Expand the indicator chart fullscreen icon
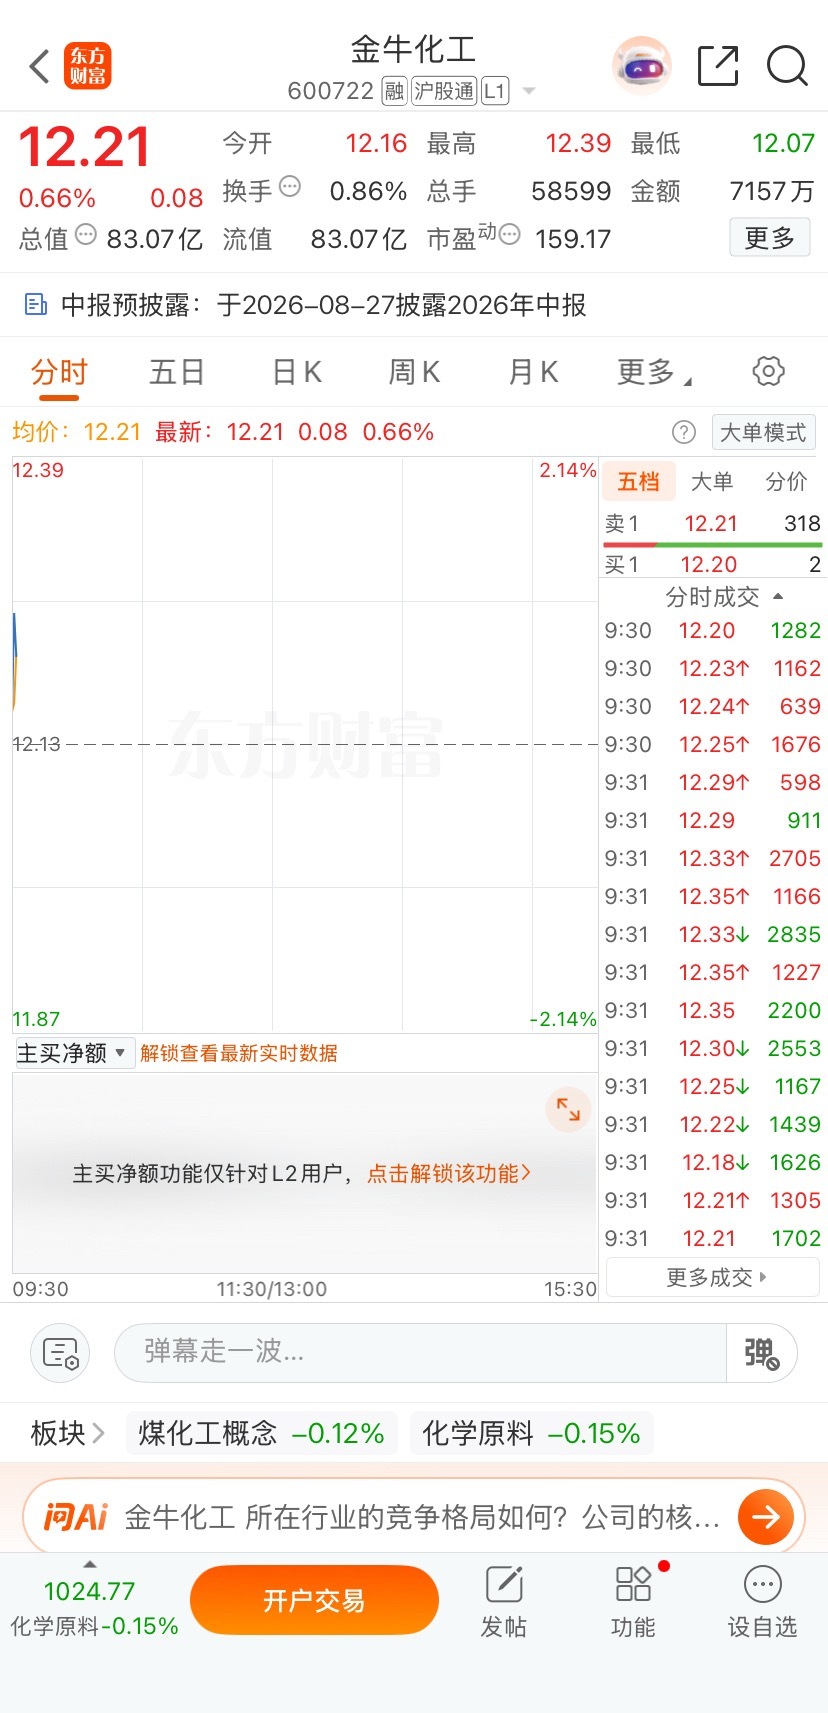828x1713 pixels. 568,1109
